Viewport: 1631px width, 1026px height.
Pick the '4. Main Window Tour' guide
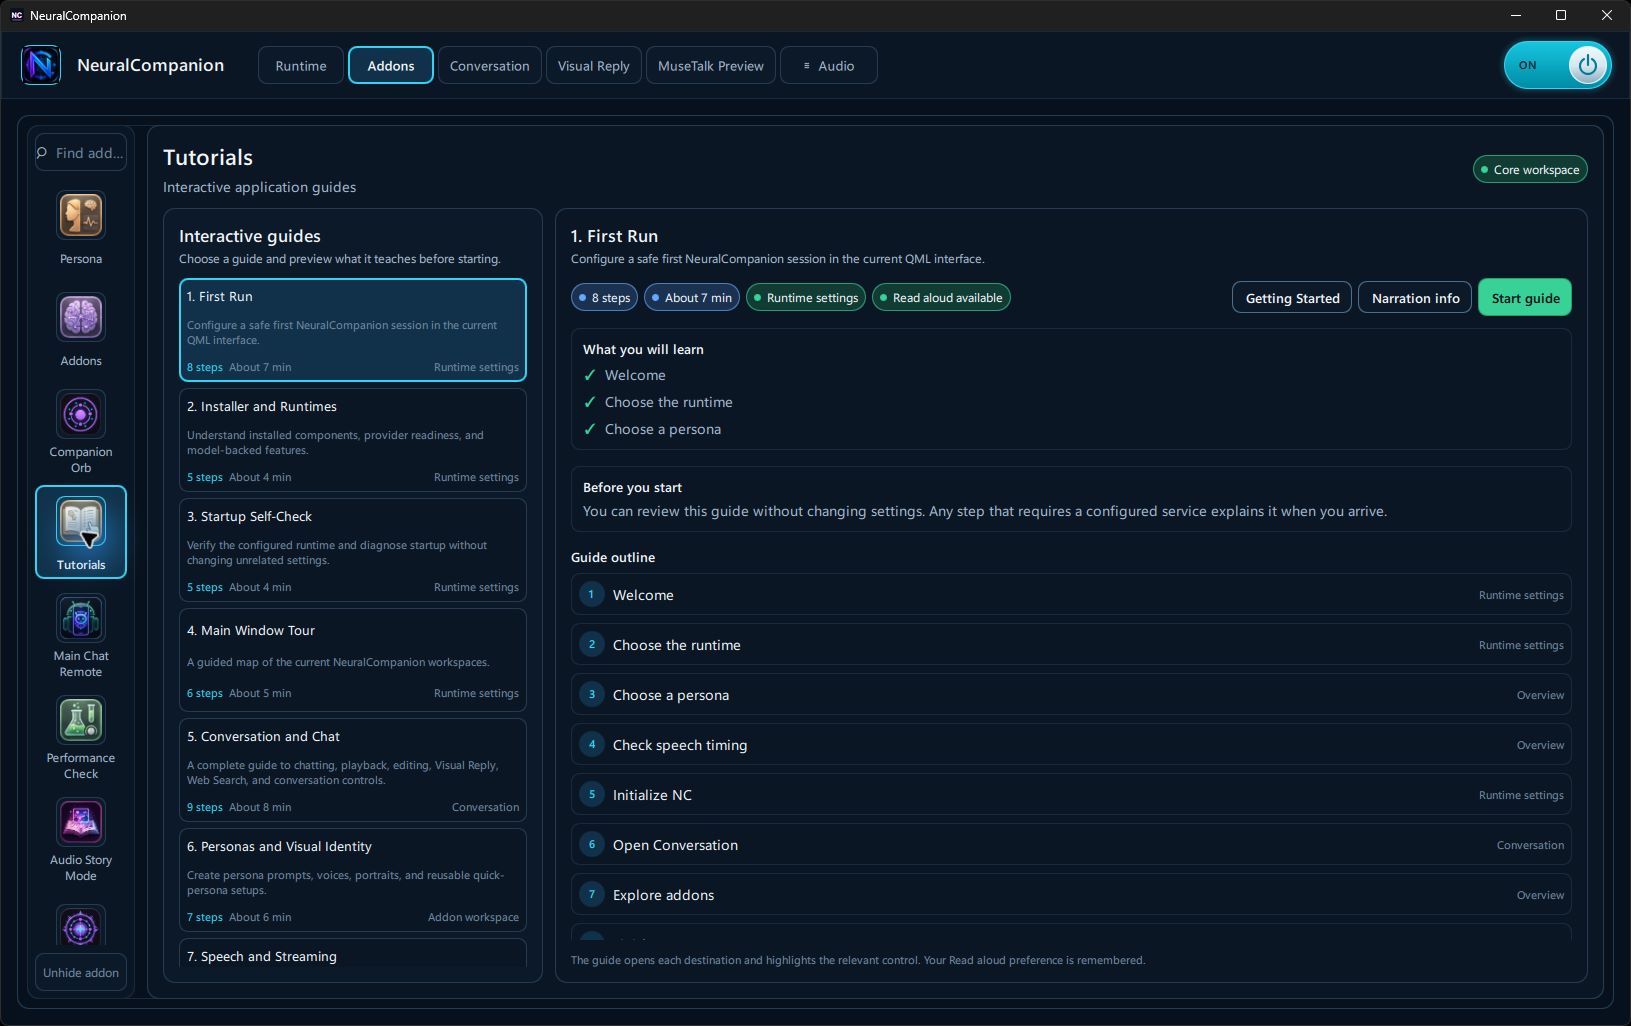(353, 660)
